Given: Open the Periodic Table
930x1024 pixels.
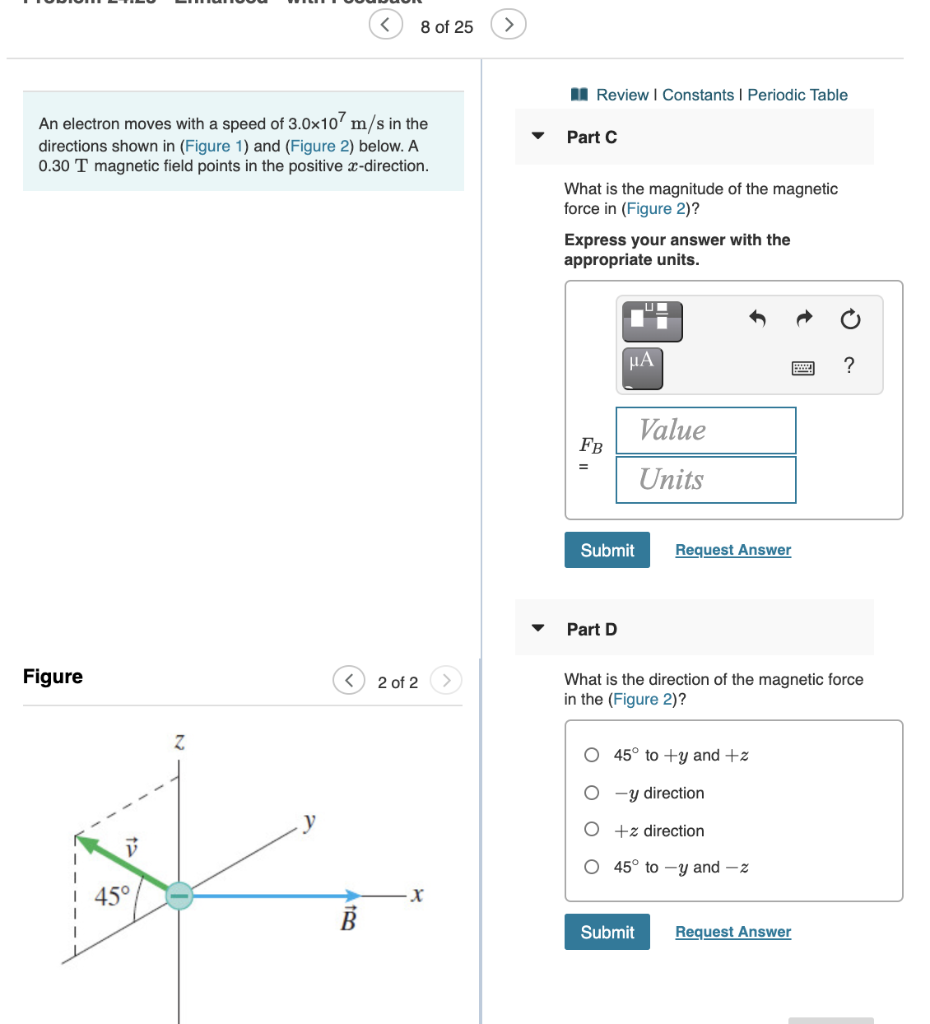Looking at the screenshot, I should [797, 94].
